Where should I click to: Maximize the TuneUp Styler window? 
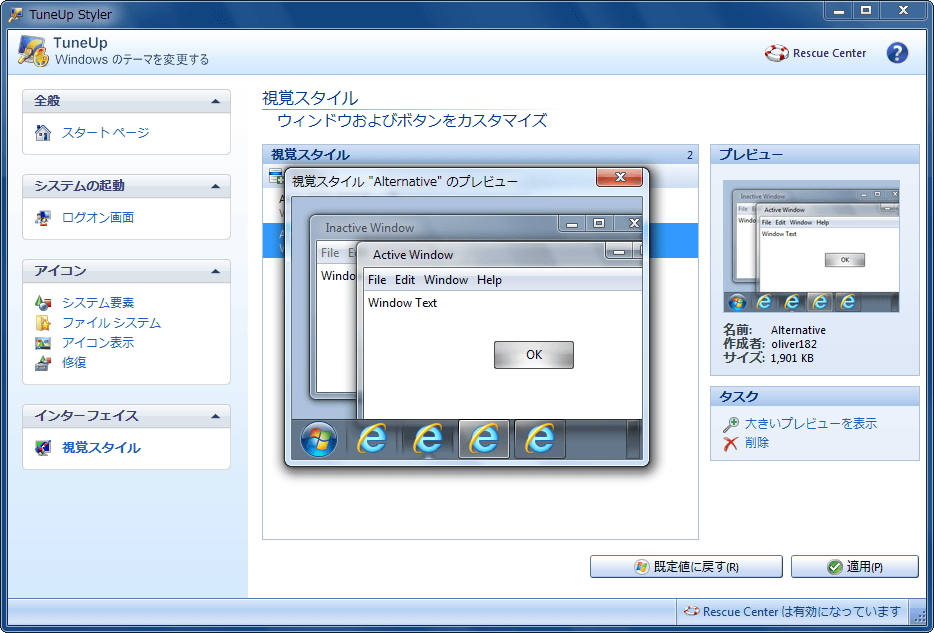point(866,10)
